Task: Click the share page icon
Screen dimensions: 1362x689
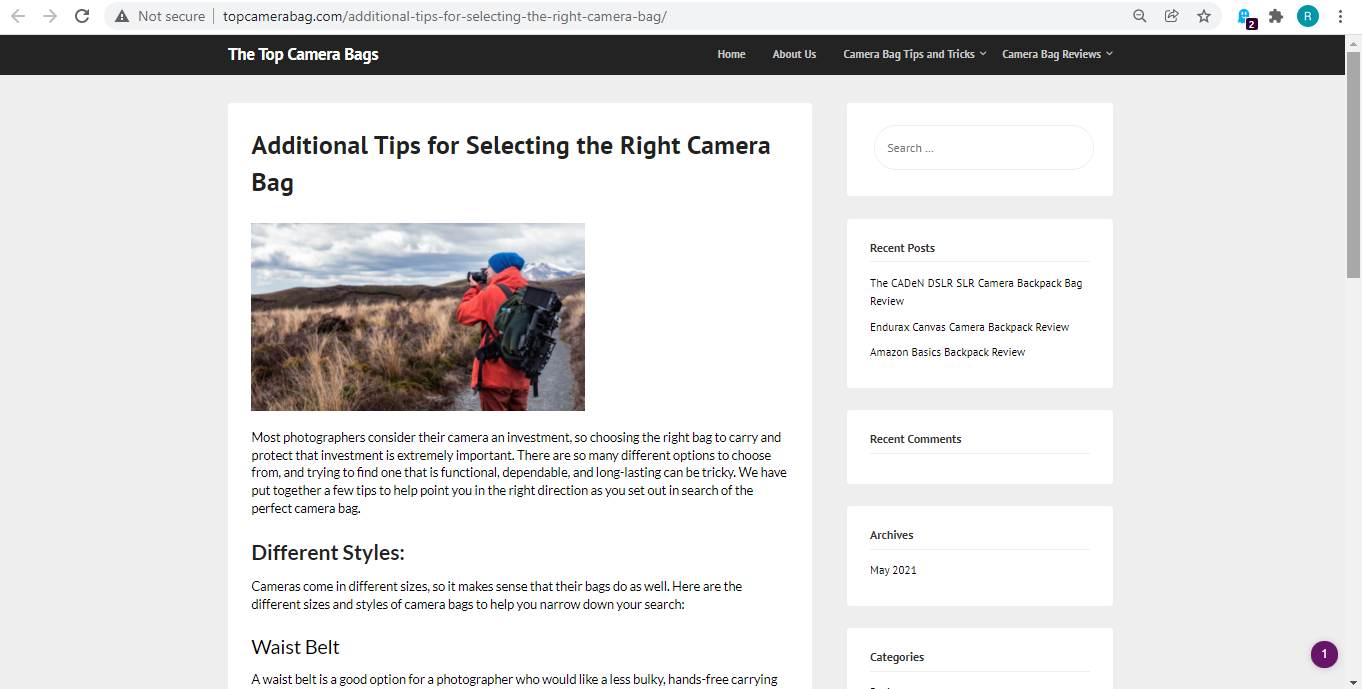Action: 1172,16
